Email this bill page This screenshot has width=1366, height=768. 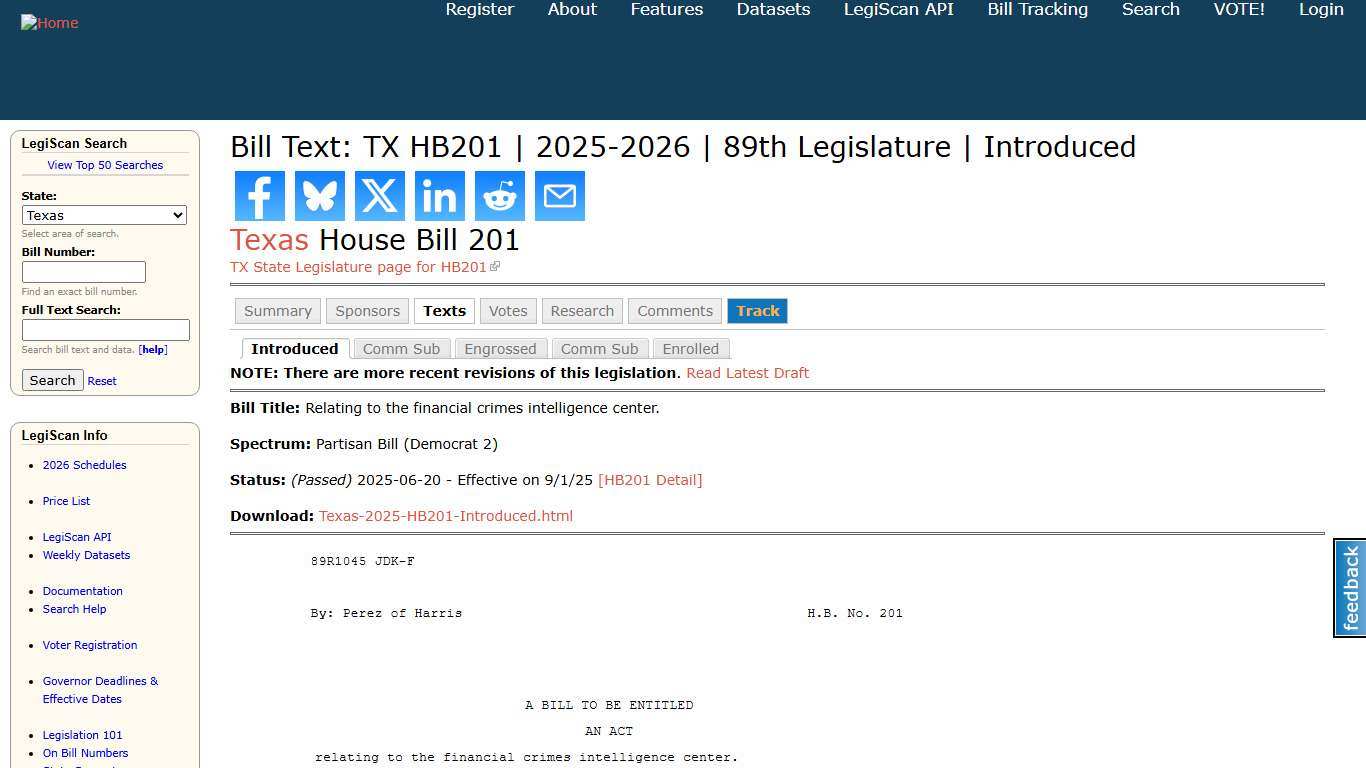pos(559,196)
